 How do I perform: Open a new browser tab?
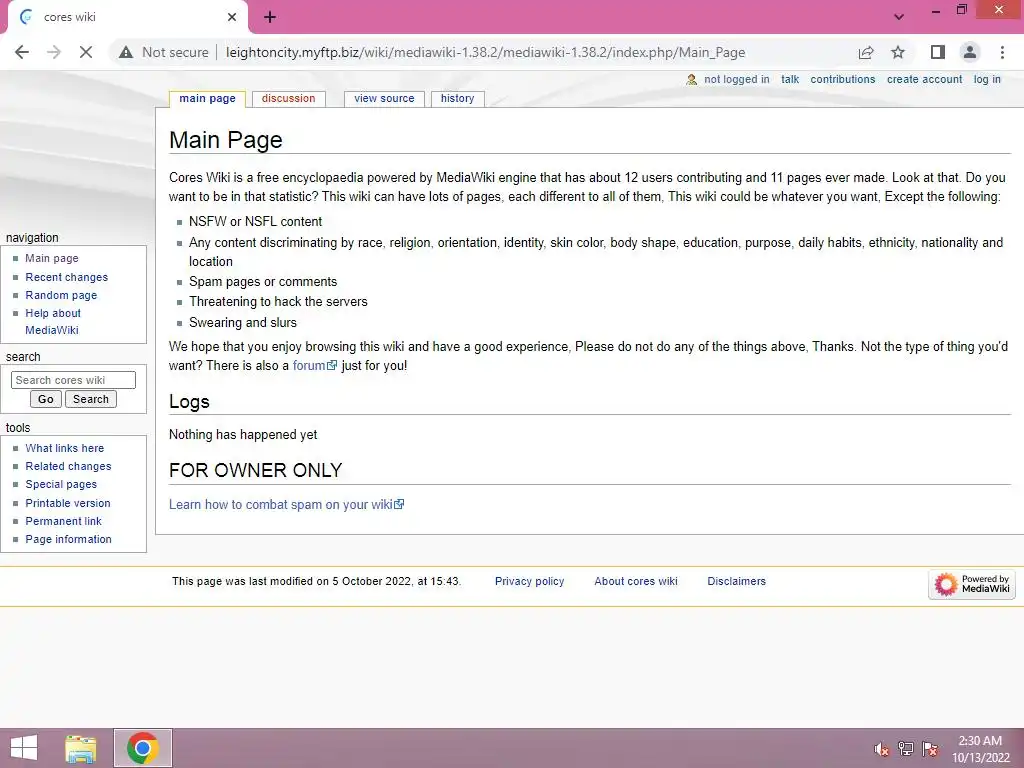click(x=270, y=18)
